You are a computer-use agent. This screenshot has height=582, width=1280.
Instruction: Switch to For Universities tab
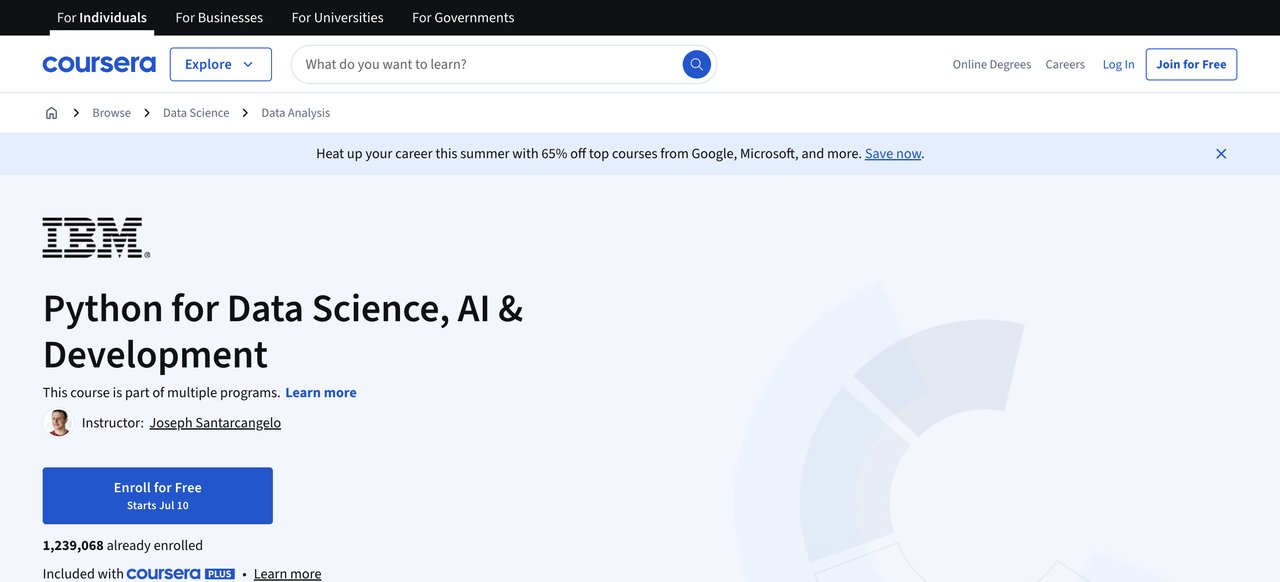[337, 18]
